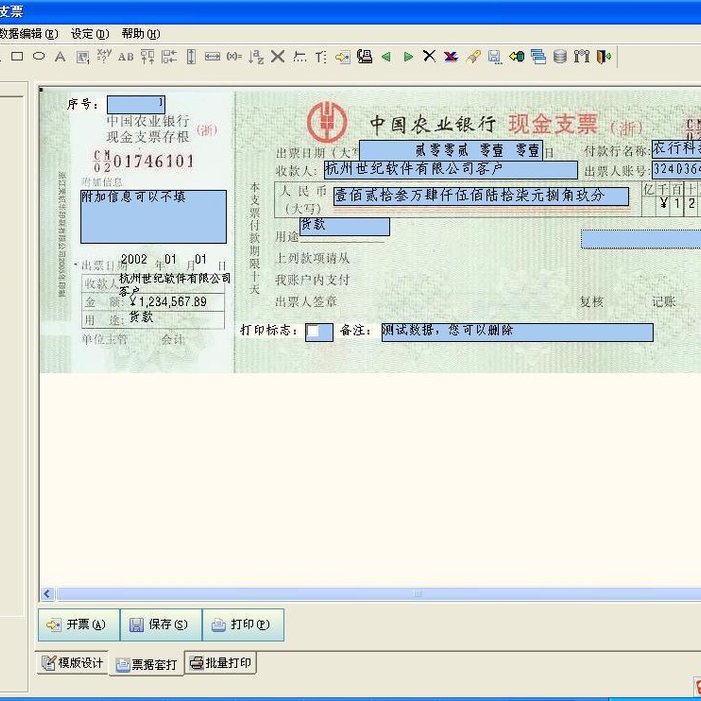Switch to the 模版设计 tab
701x701 pixels.
(x=72, y=663)
